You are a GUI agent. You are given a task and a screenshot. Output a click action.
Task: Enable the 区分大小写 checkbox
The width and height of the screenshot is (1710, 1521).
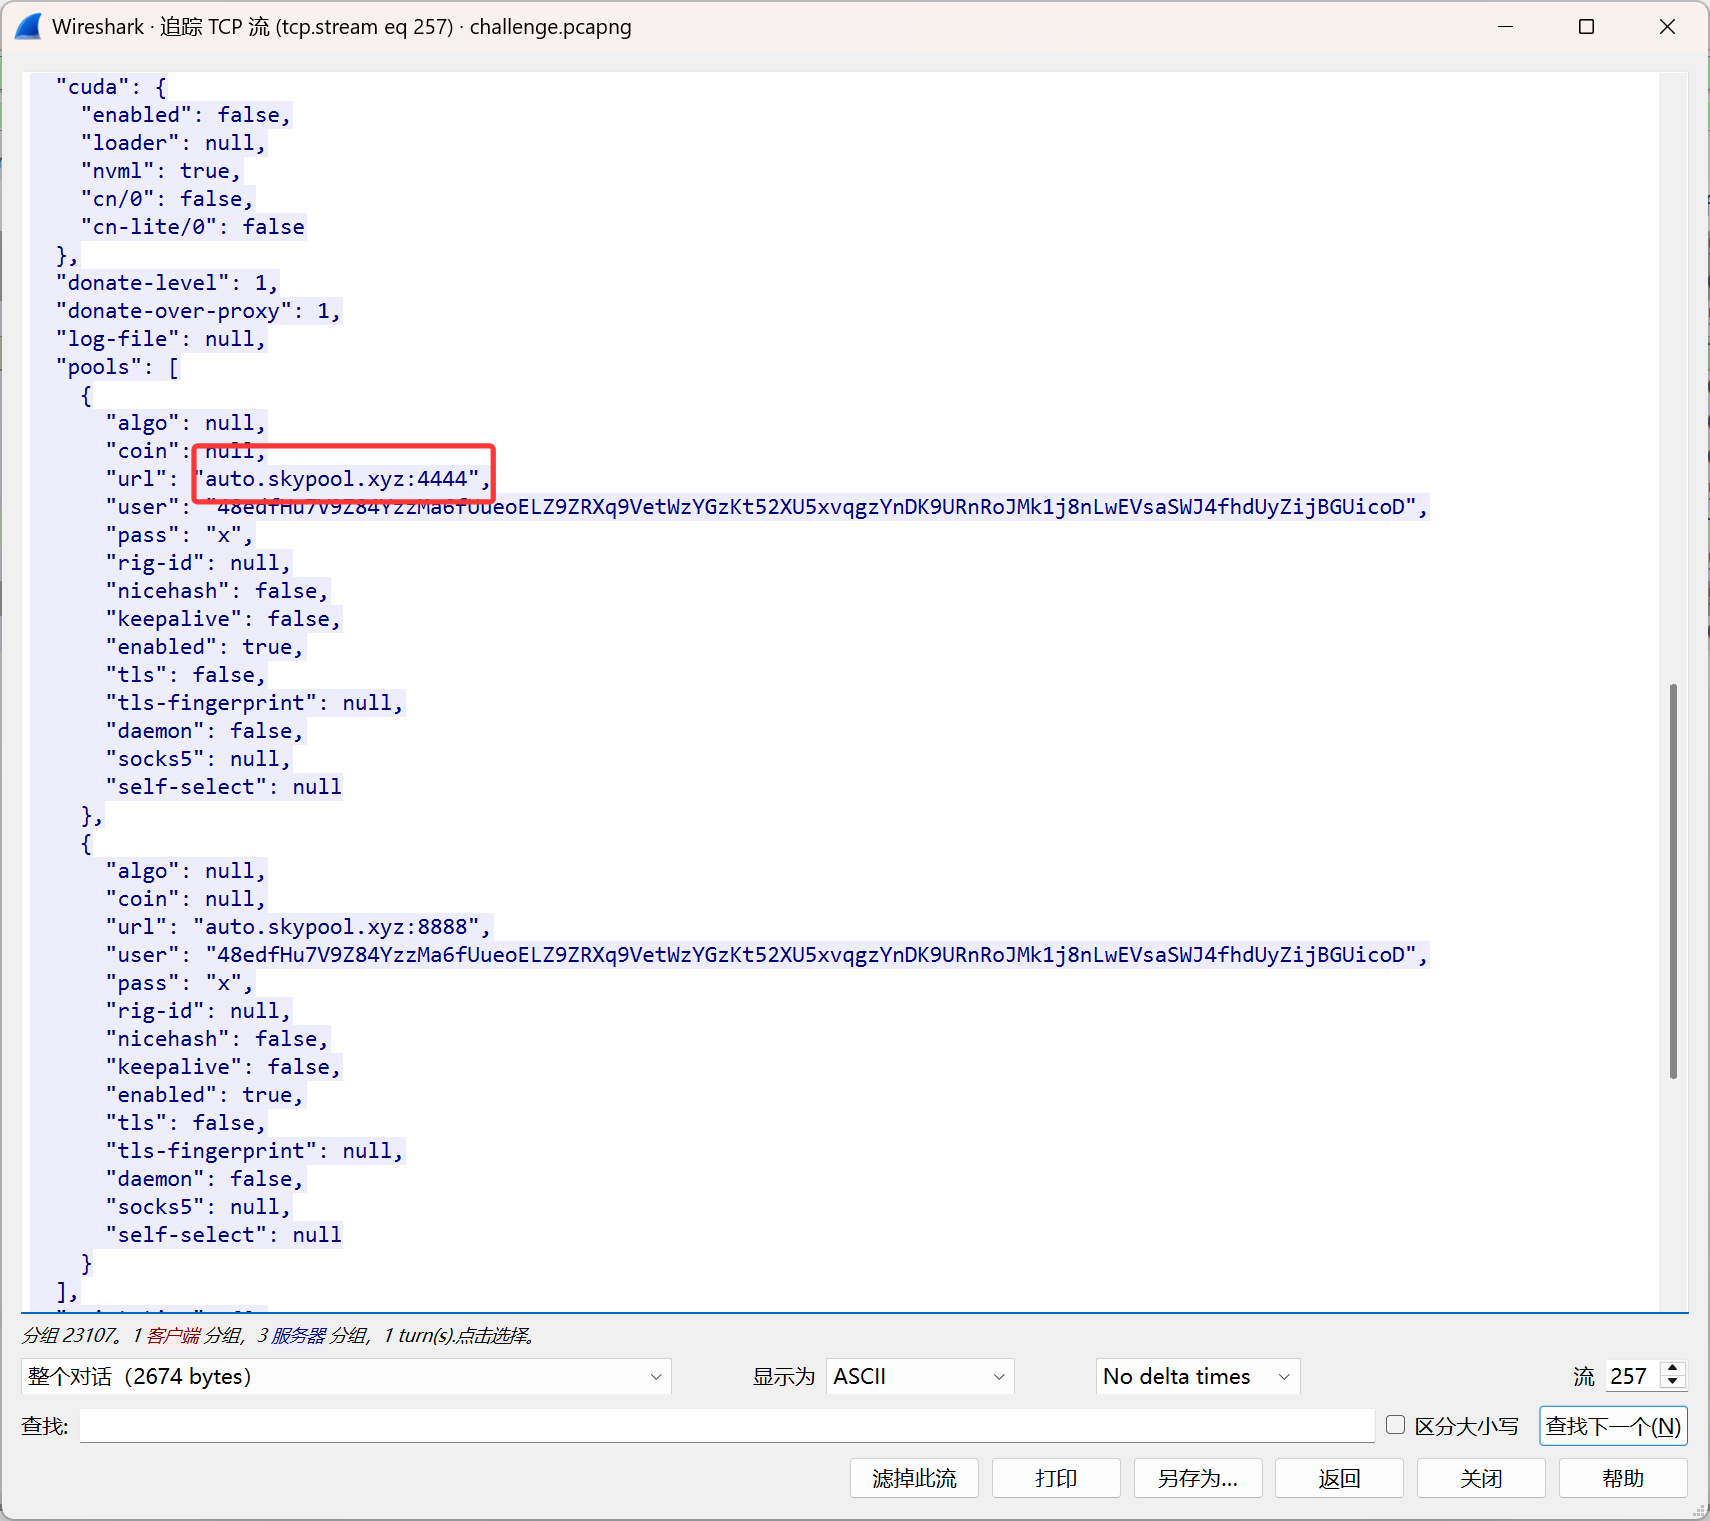pyautogui.click(x=1396, y=1425)
